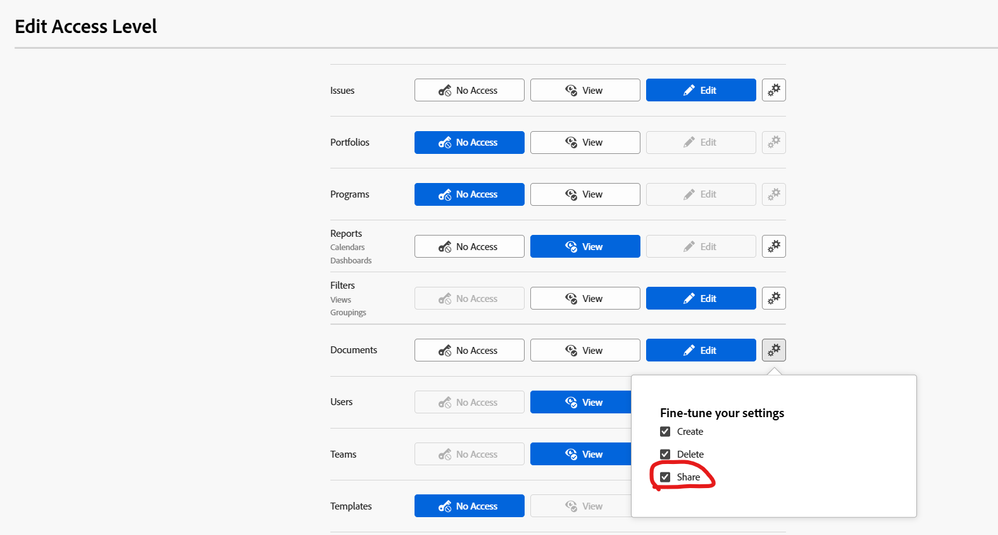Select View for Filters row
The width and height of the screenshot is (998, 535).
click(x=585, y=298)
